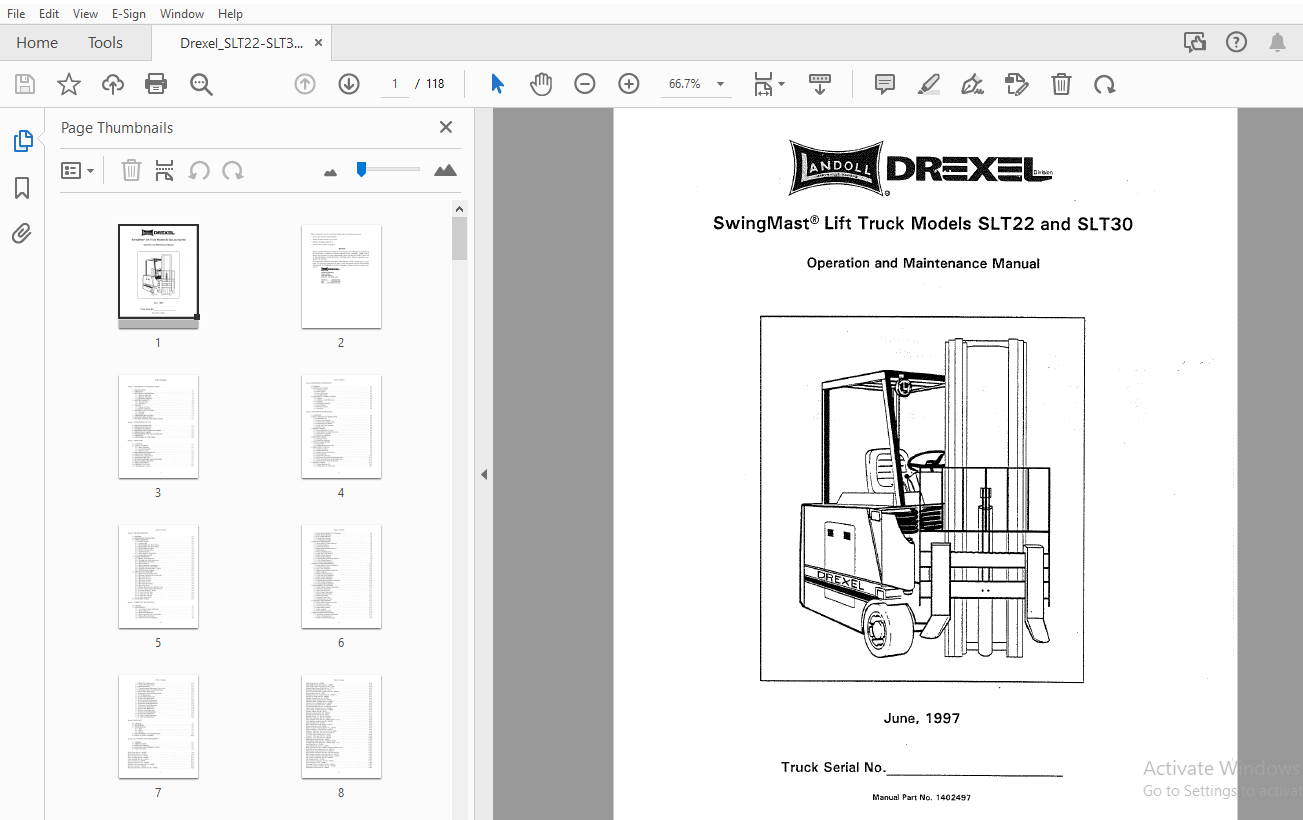Activate the Hand pan tool
Screen dimensions: 1303x820
(541, 84)
